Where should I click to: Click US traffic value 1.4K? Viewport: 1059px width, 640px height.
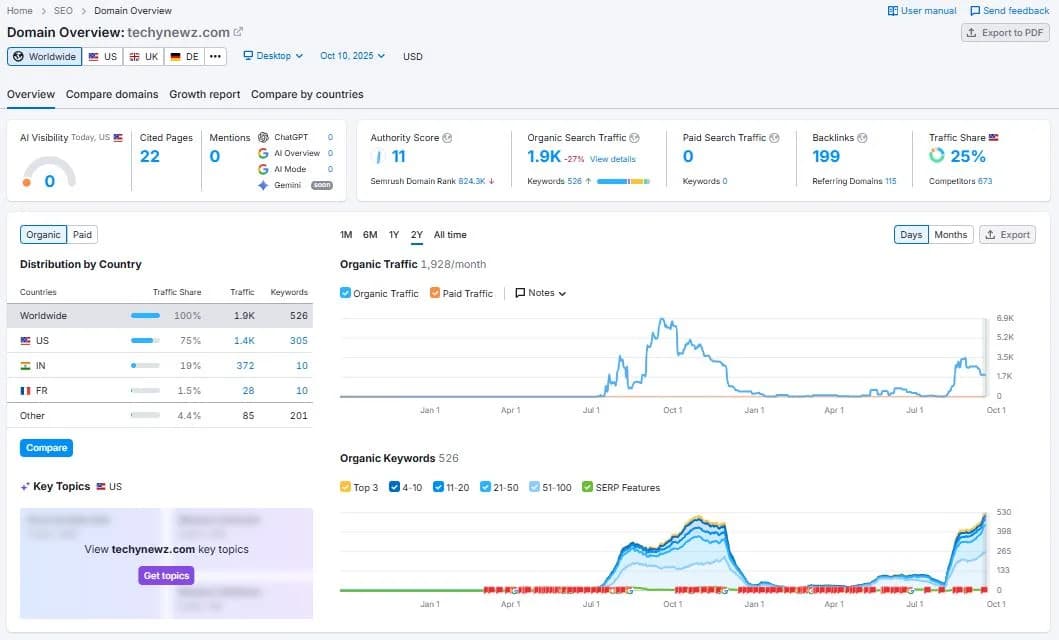click(x=244, y=341)
